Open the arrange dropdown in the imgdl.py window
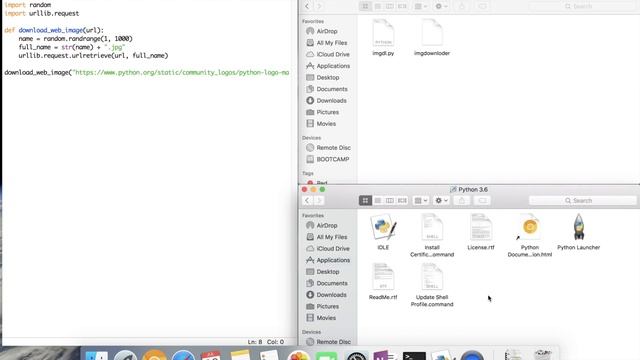Image resolution: width=640 pixels, height=360 pixels. 421,6
